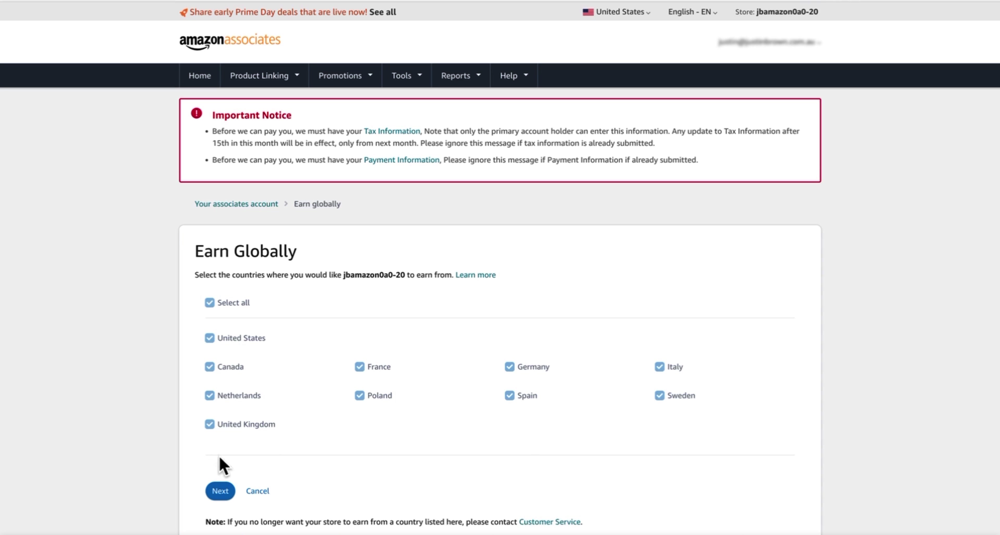Open the United States country dropdown
The height and width of the screenshot is (535, 1000).
click(617, 12)
